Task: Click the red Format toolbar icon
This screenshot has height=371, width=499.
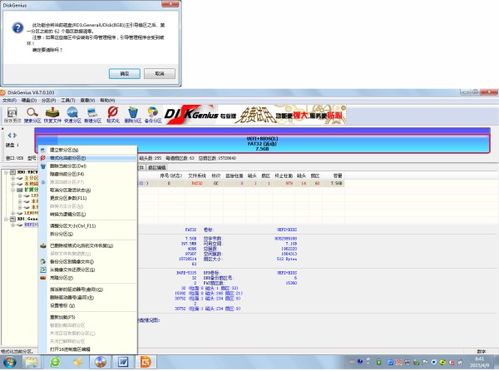Action: [x=113, y=115]
